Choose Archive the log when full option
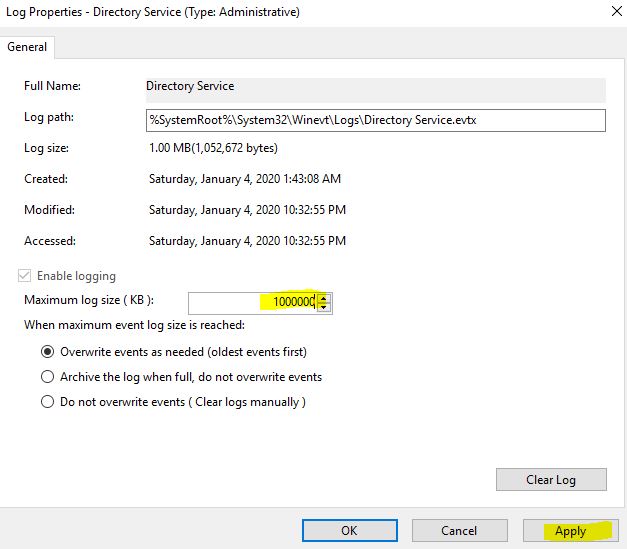 47,377
